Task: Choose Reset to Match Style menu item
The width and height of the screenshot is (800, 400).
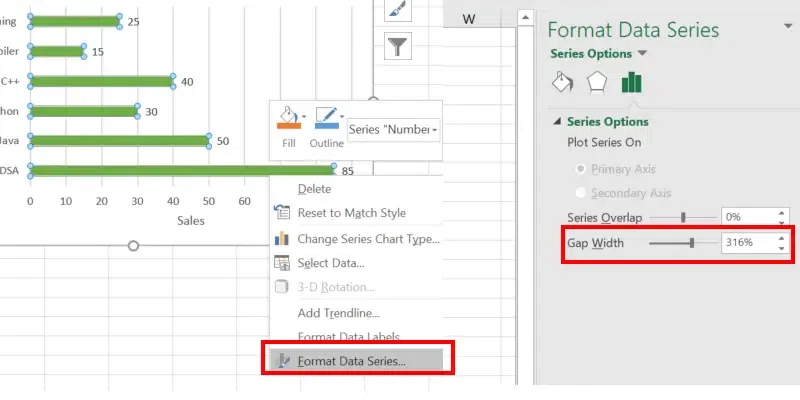Action: [352, 213]
